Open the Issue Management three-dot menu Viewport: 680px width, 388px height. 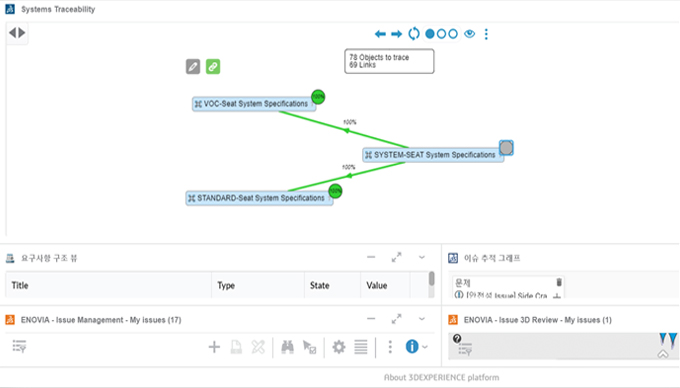[390, 347]
